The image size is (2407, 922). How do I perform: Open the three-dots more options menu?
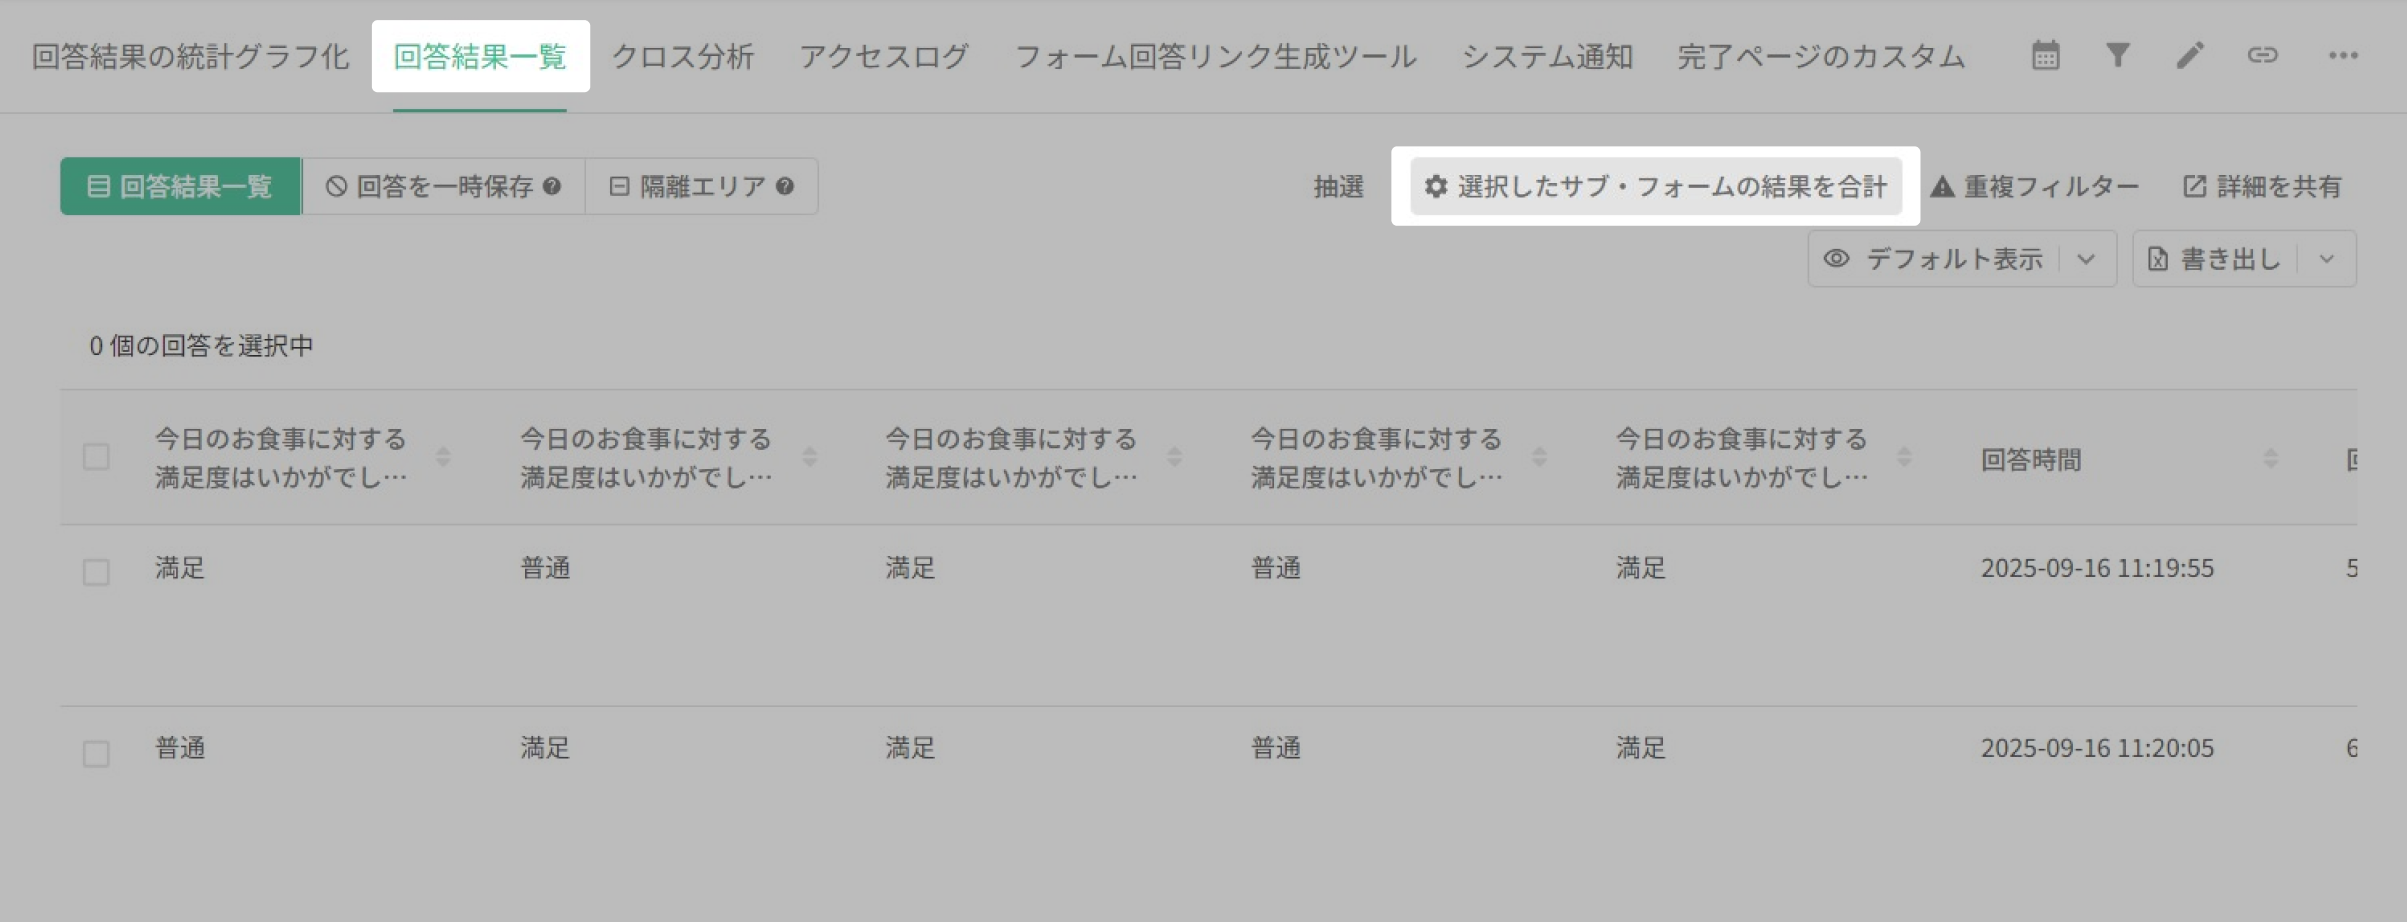click(x=2343, y=55)
